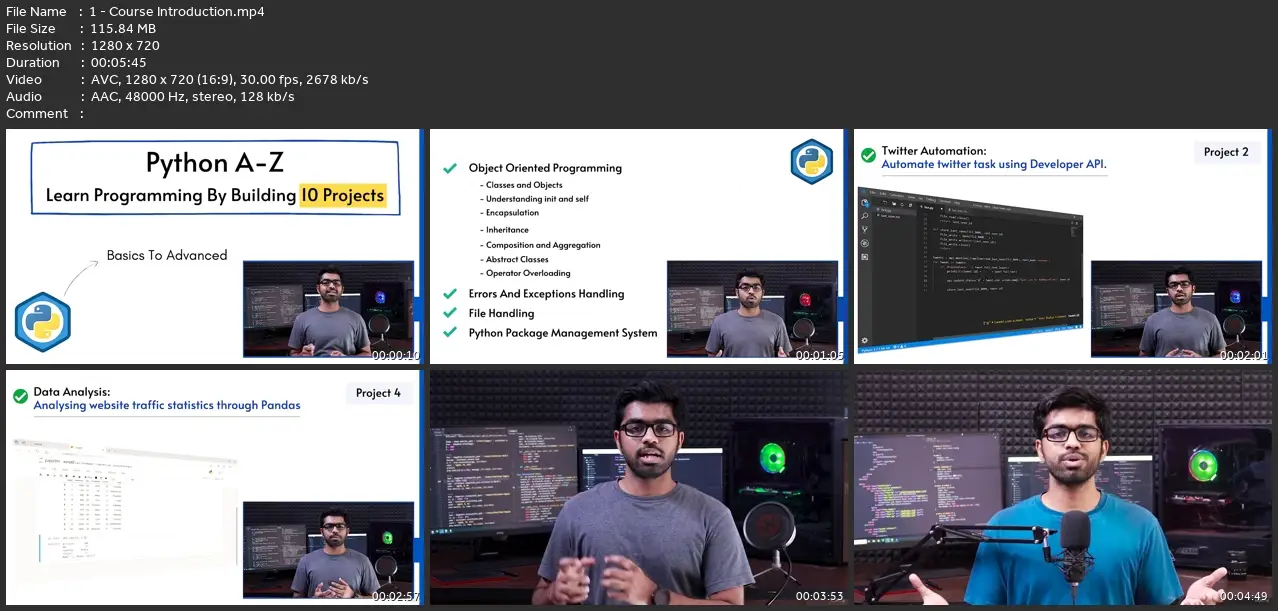The height and width of the screenshot is (611, 1278).
Task: Click the green check beside Object Oriented Programming
Action: tap(450, 168)
